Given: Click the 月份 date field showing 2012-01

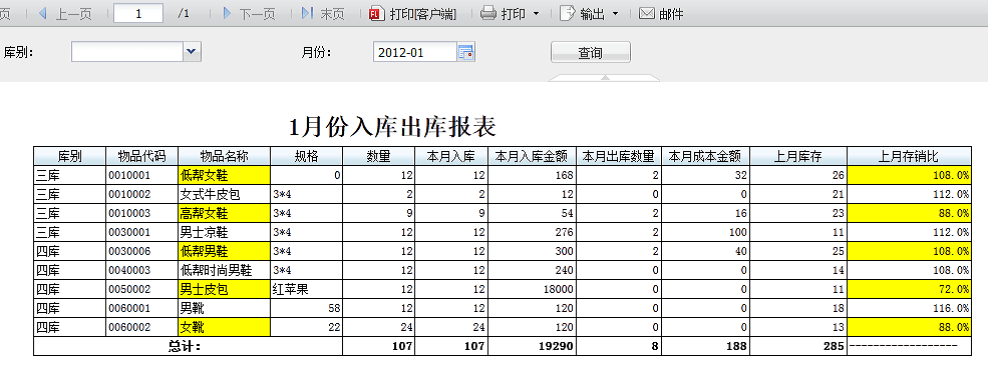Looking at the screenshot, I should tap(415, 52).
